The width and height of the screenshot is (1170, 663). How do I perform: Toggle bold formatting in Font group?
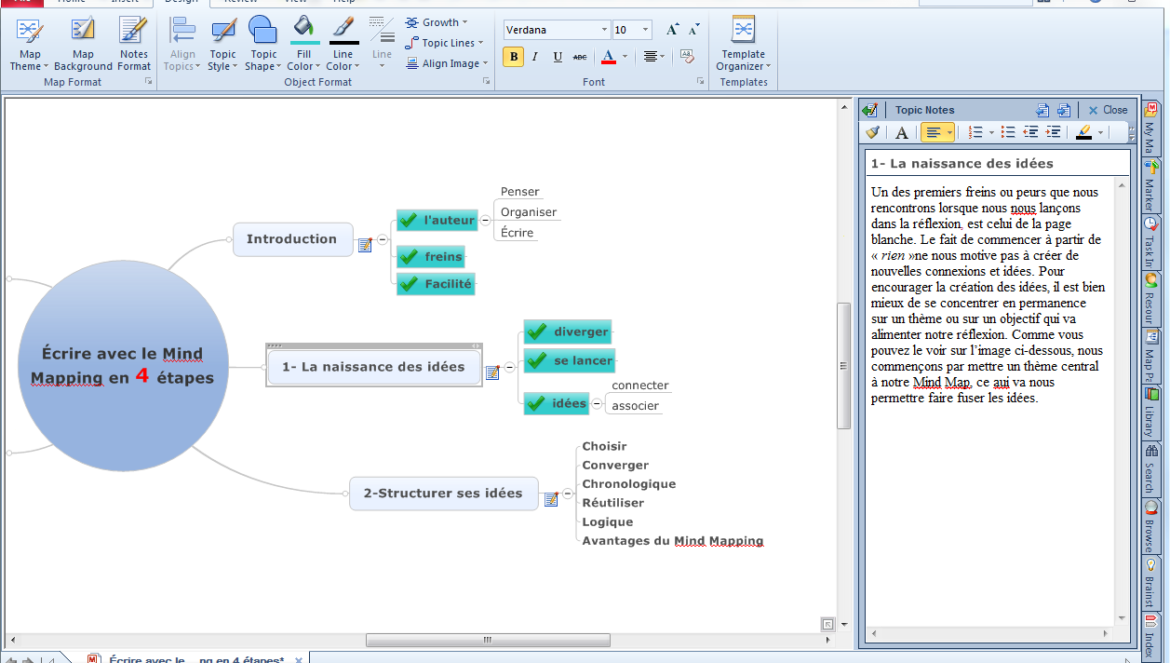[x=514, y=57]
